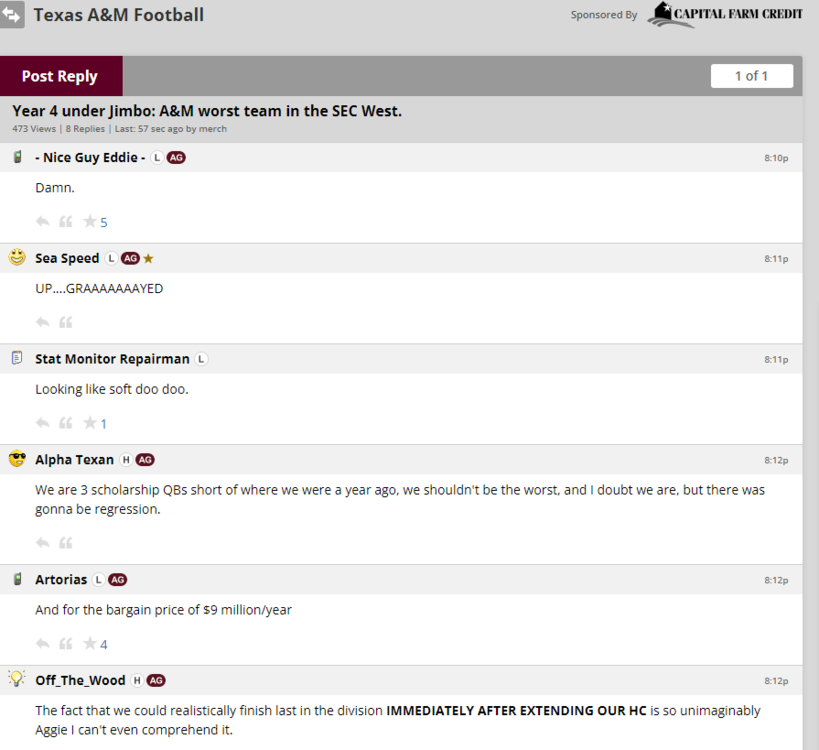Open Stat Monitor Repairman's user profile
Viewport: 819px width, 750px height.
(x=112, y=359)
